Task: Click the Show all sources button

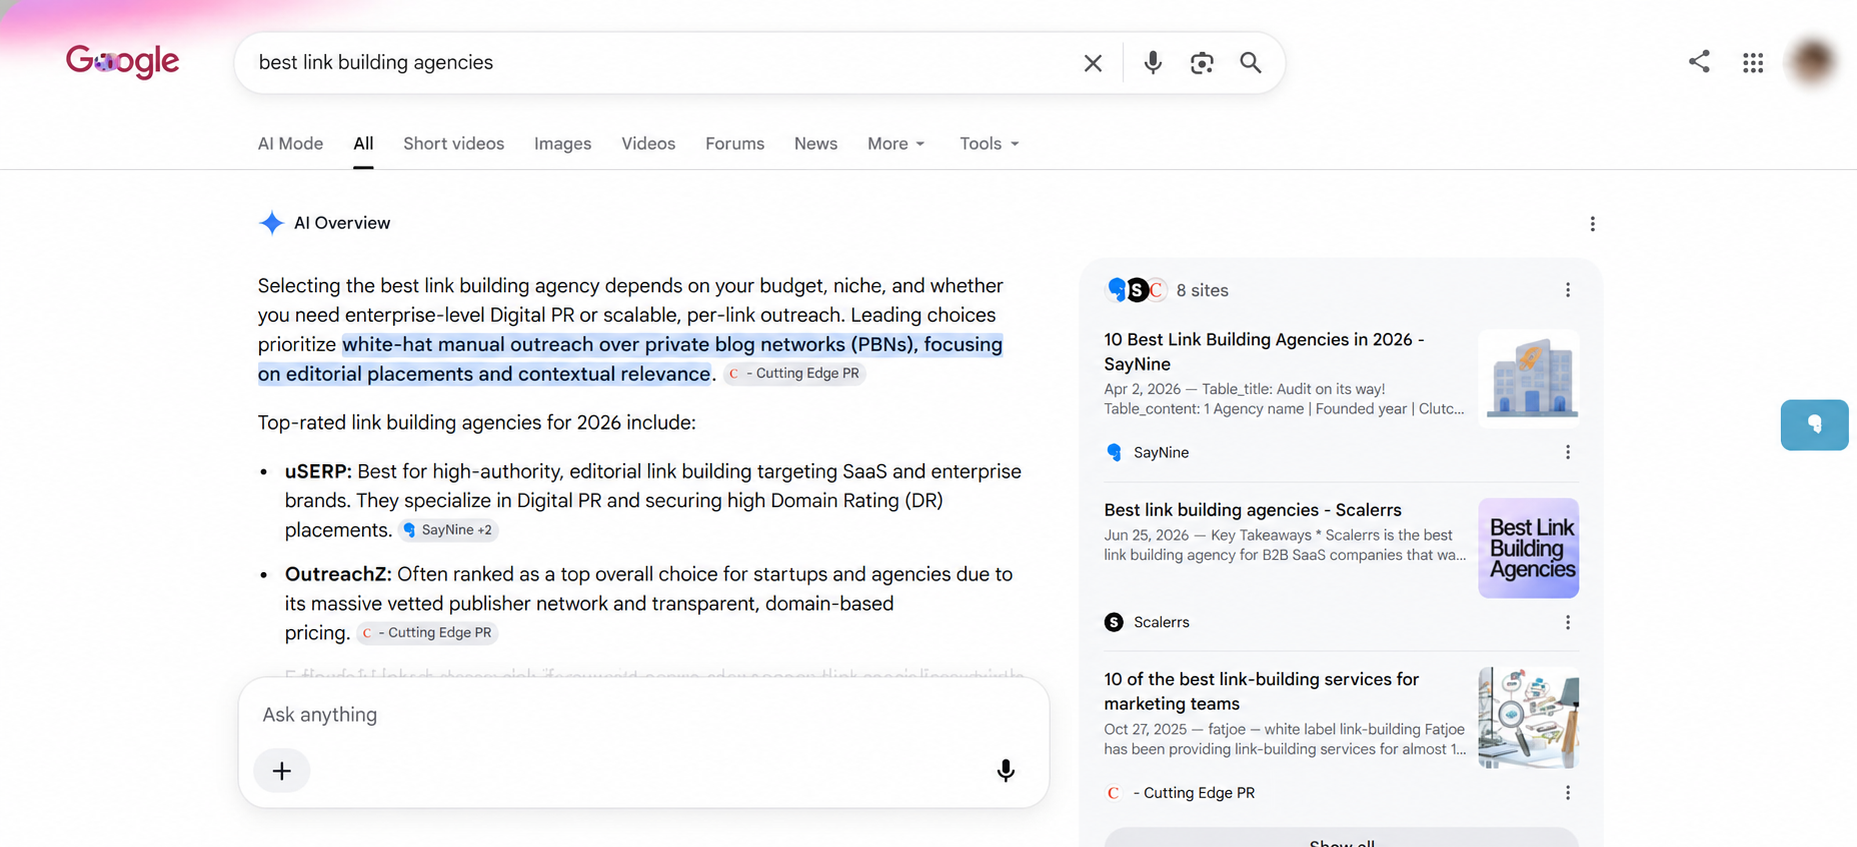Action: (x=1341, y=838)
